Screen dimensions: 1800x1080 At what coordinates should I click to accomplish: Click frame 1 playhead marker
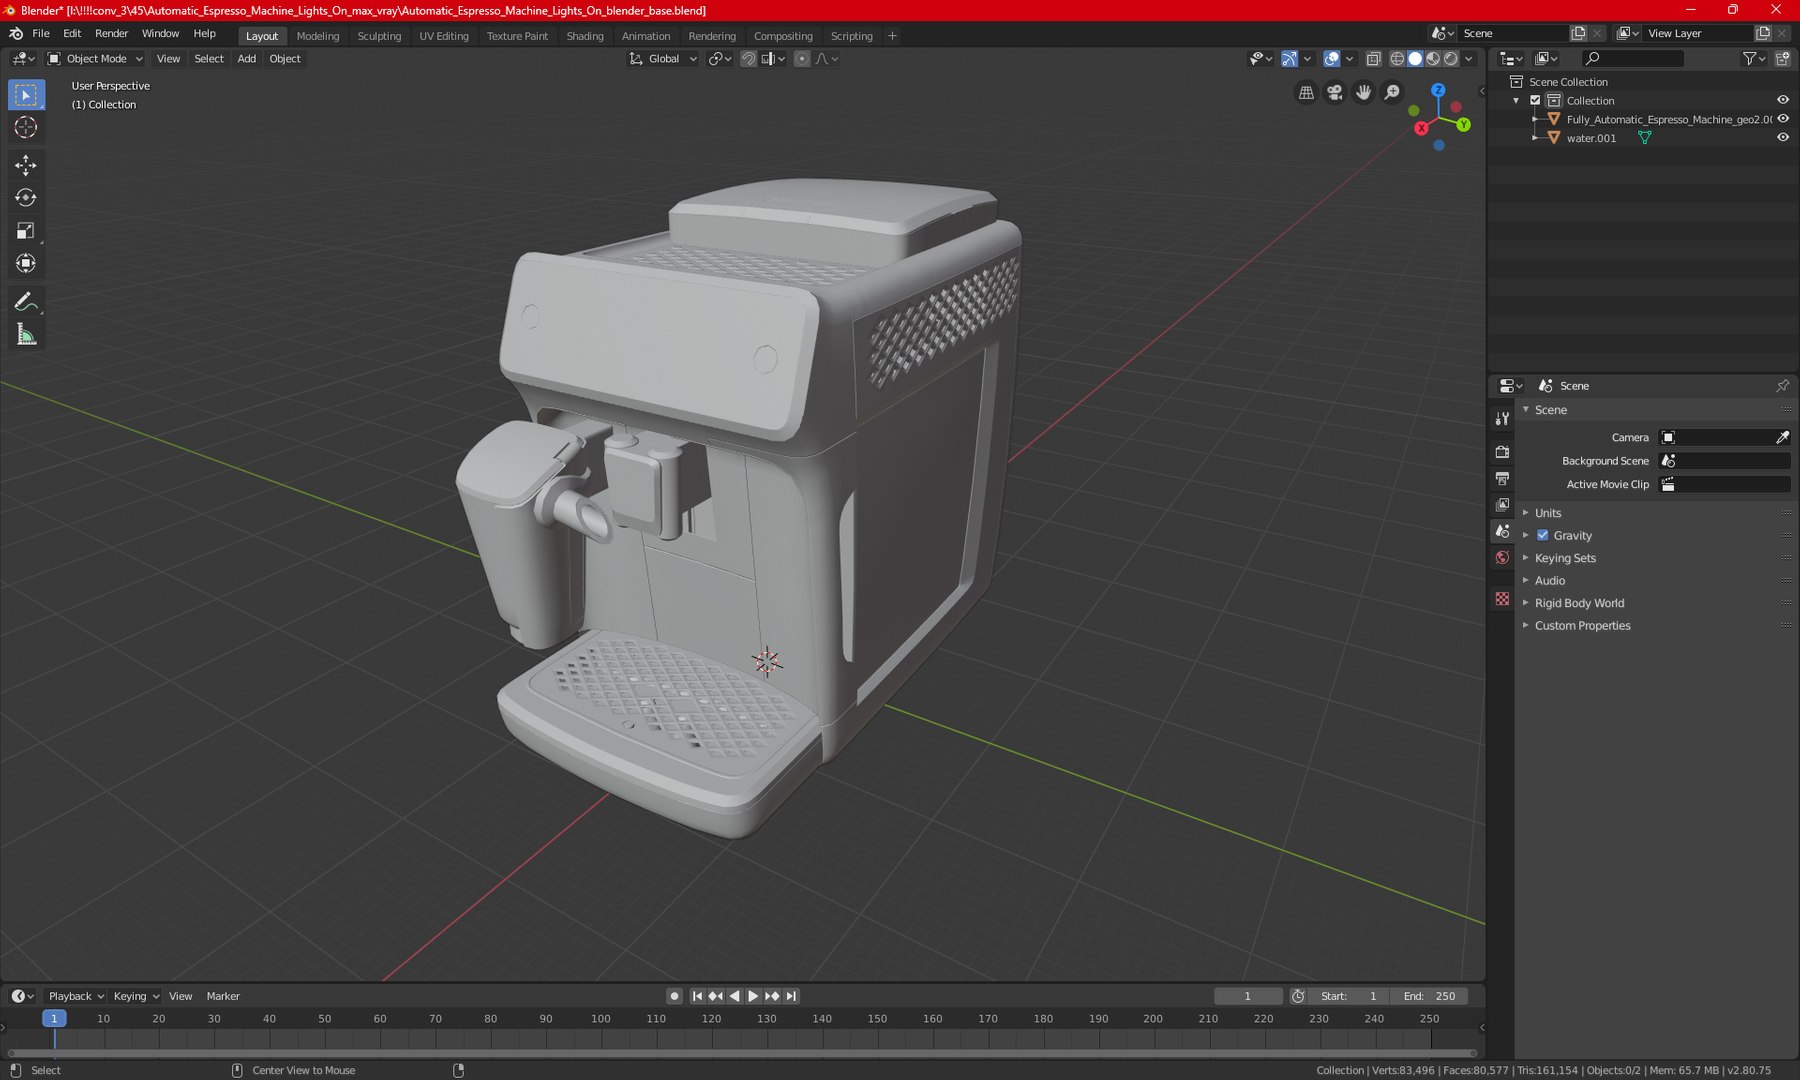54,1019
